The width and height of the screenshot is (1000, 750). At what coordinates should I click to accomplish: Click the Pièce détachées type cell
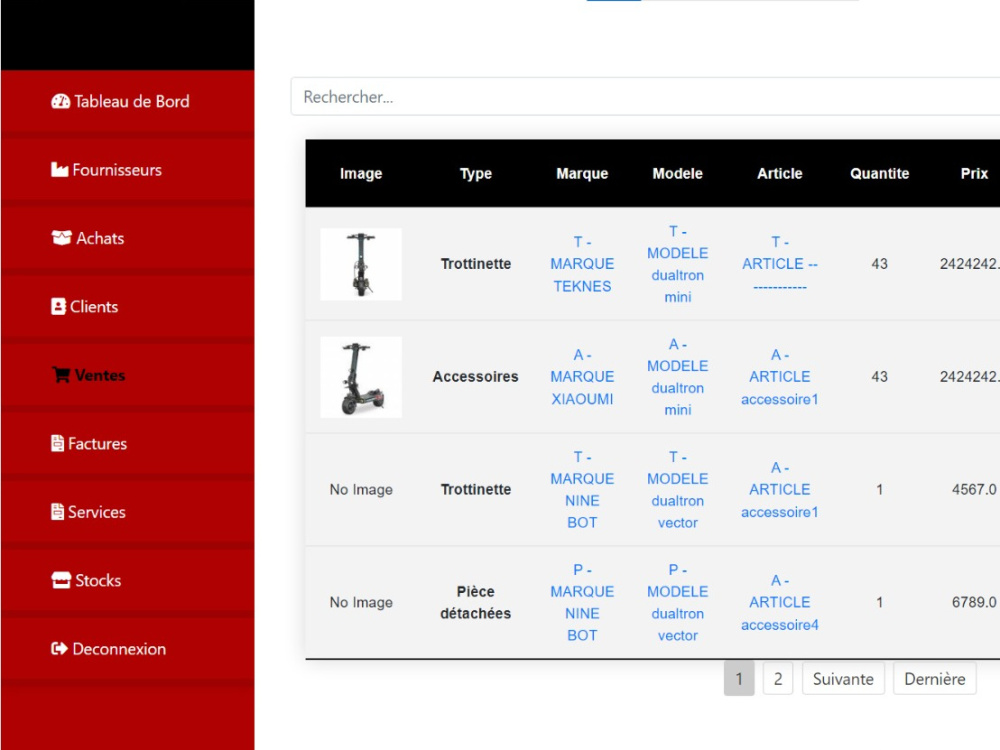click(476, 603)
